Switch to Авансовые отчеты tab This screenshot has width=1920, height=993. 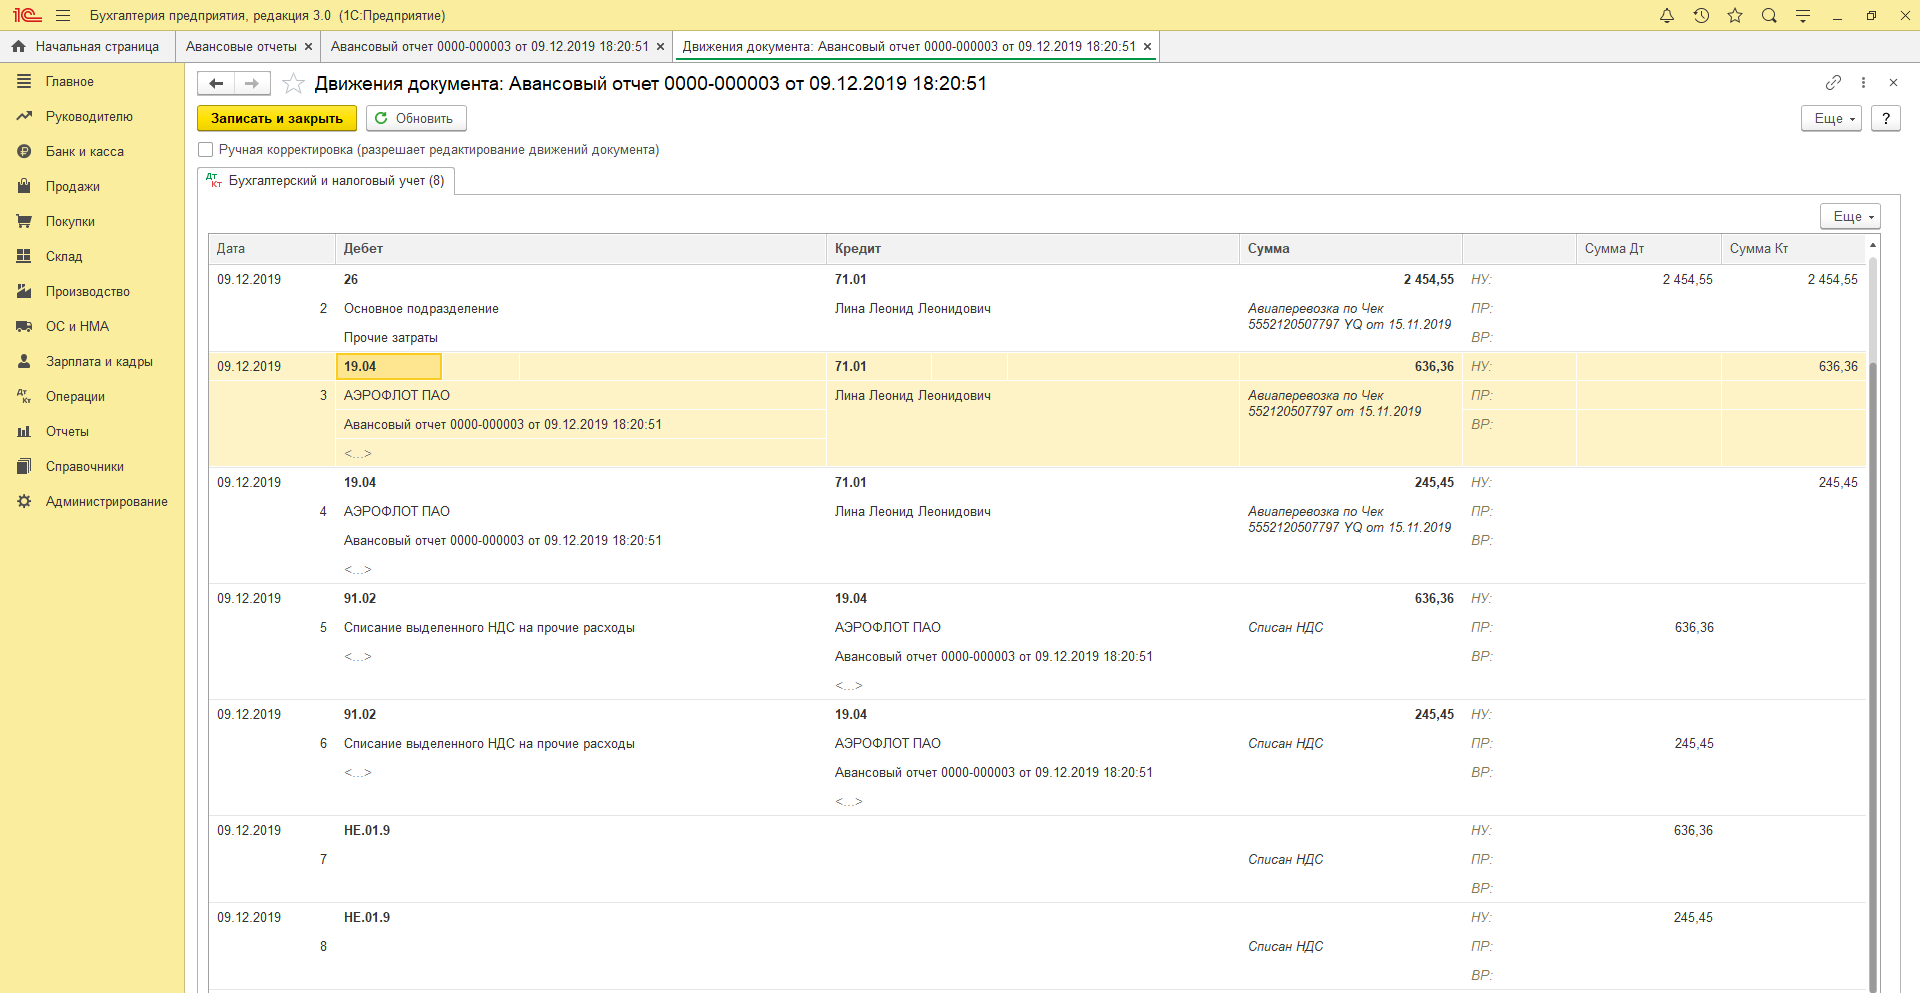pyautogui.click(x=241, y=47)
